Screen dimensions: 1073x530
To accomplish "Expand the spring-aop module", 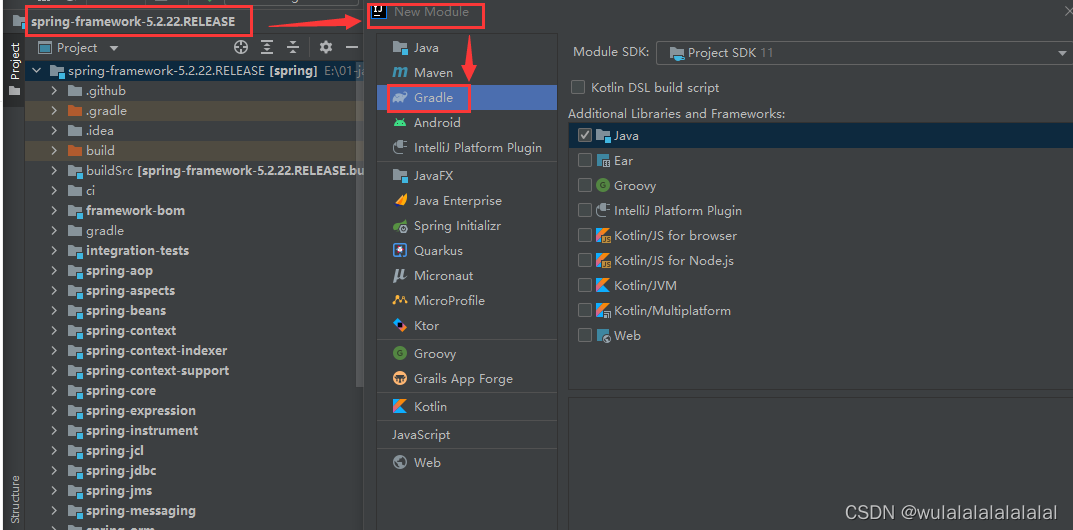I will click(x=54, y=271).
